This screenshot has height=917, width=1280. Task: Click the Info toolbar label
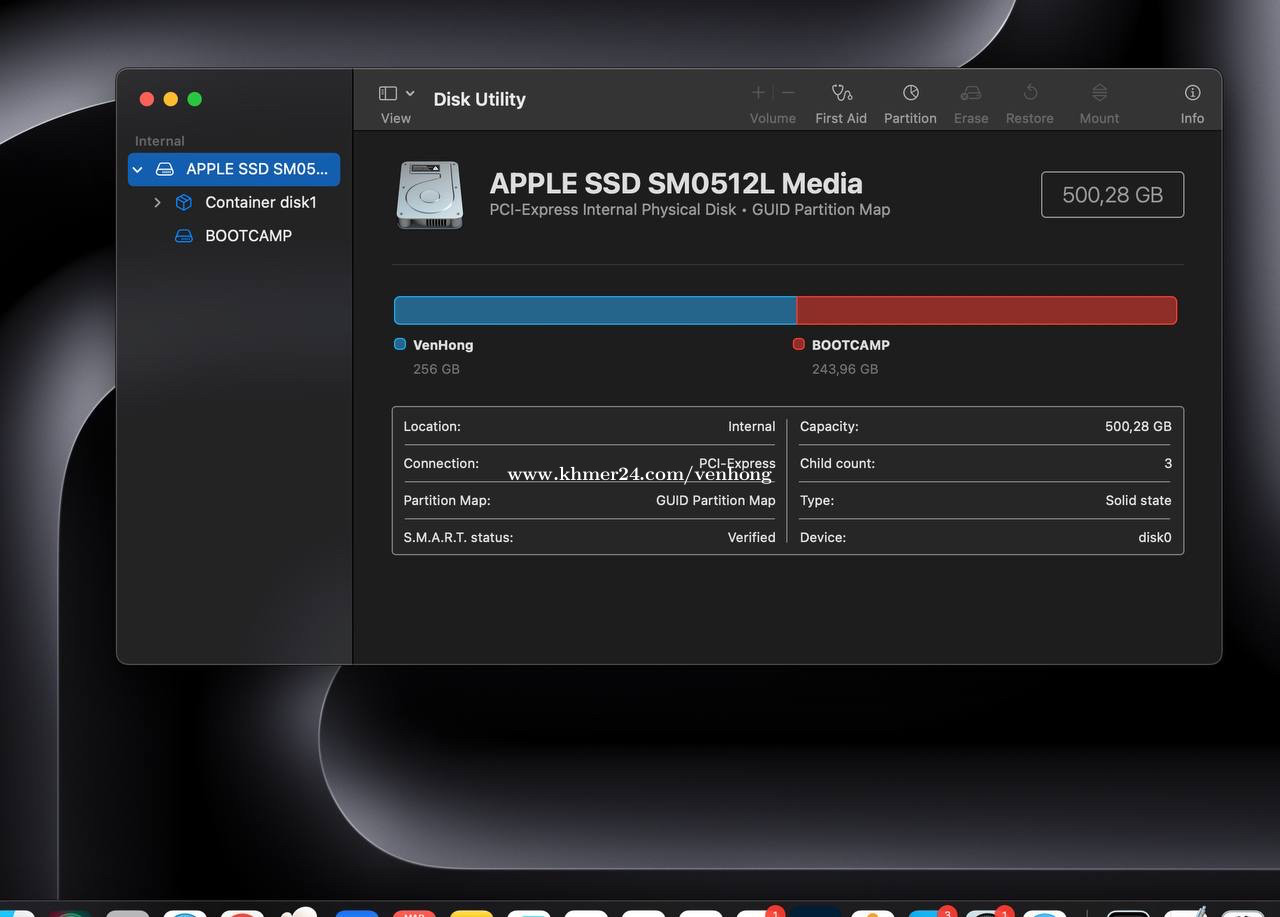pyautogui.click(x=1192, y=118)
